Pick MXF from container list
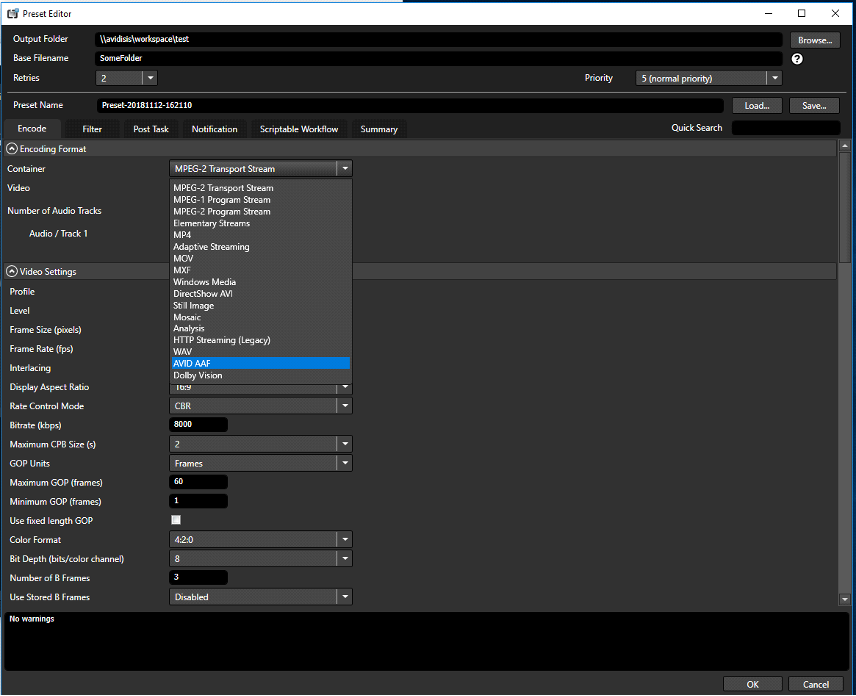The height and width of the screenshot is (696, 856). coord(261,270)
